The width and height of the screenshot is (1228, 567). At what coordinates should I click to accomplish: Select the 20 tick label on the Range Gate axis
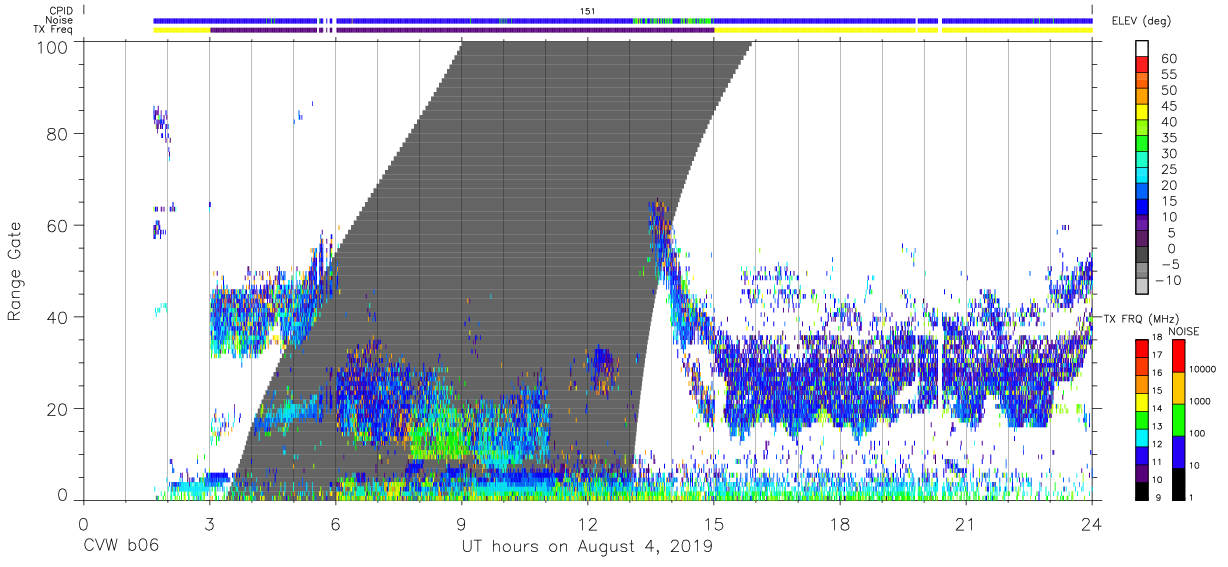[58, 409]
